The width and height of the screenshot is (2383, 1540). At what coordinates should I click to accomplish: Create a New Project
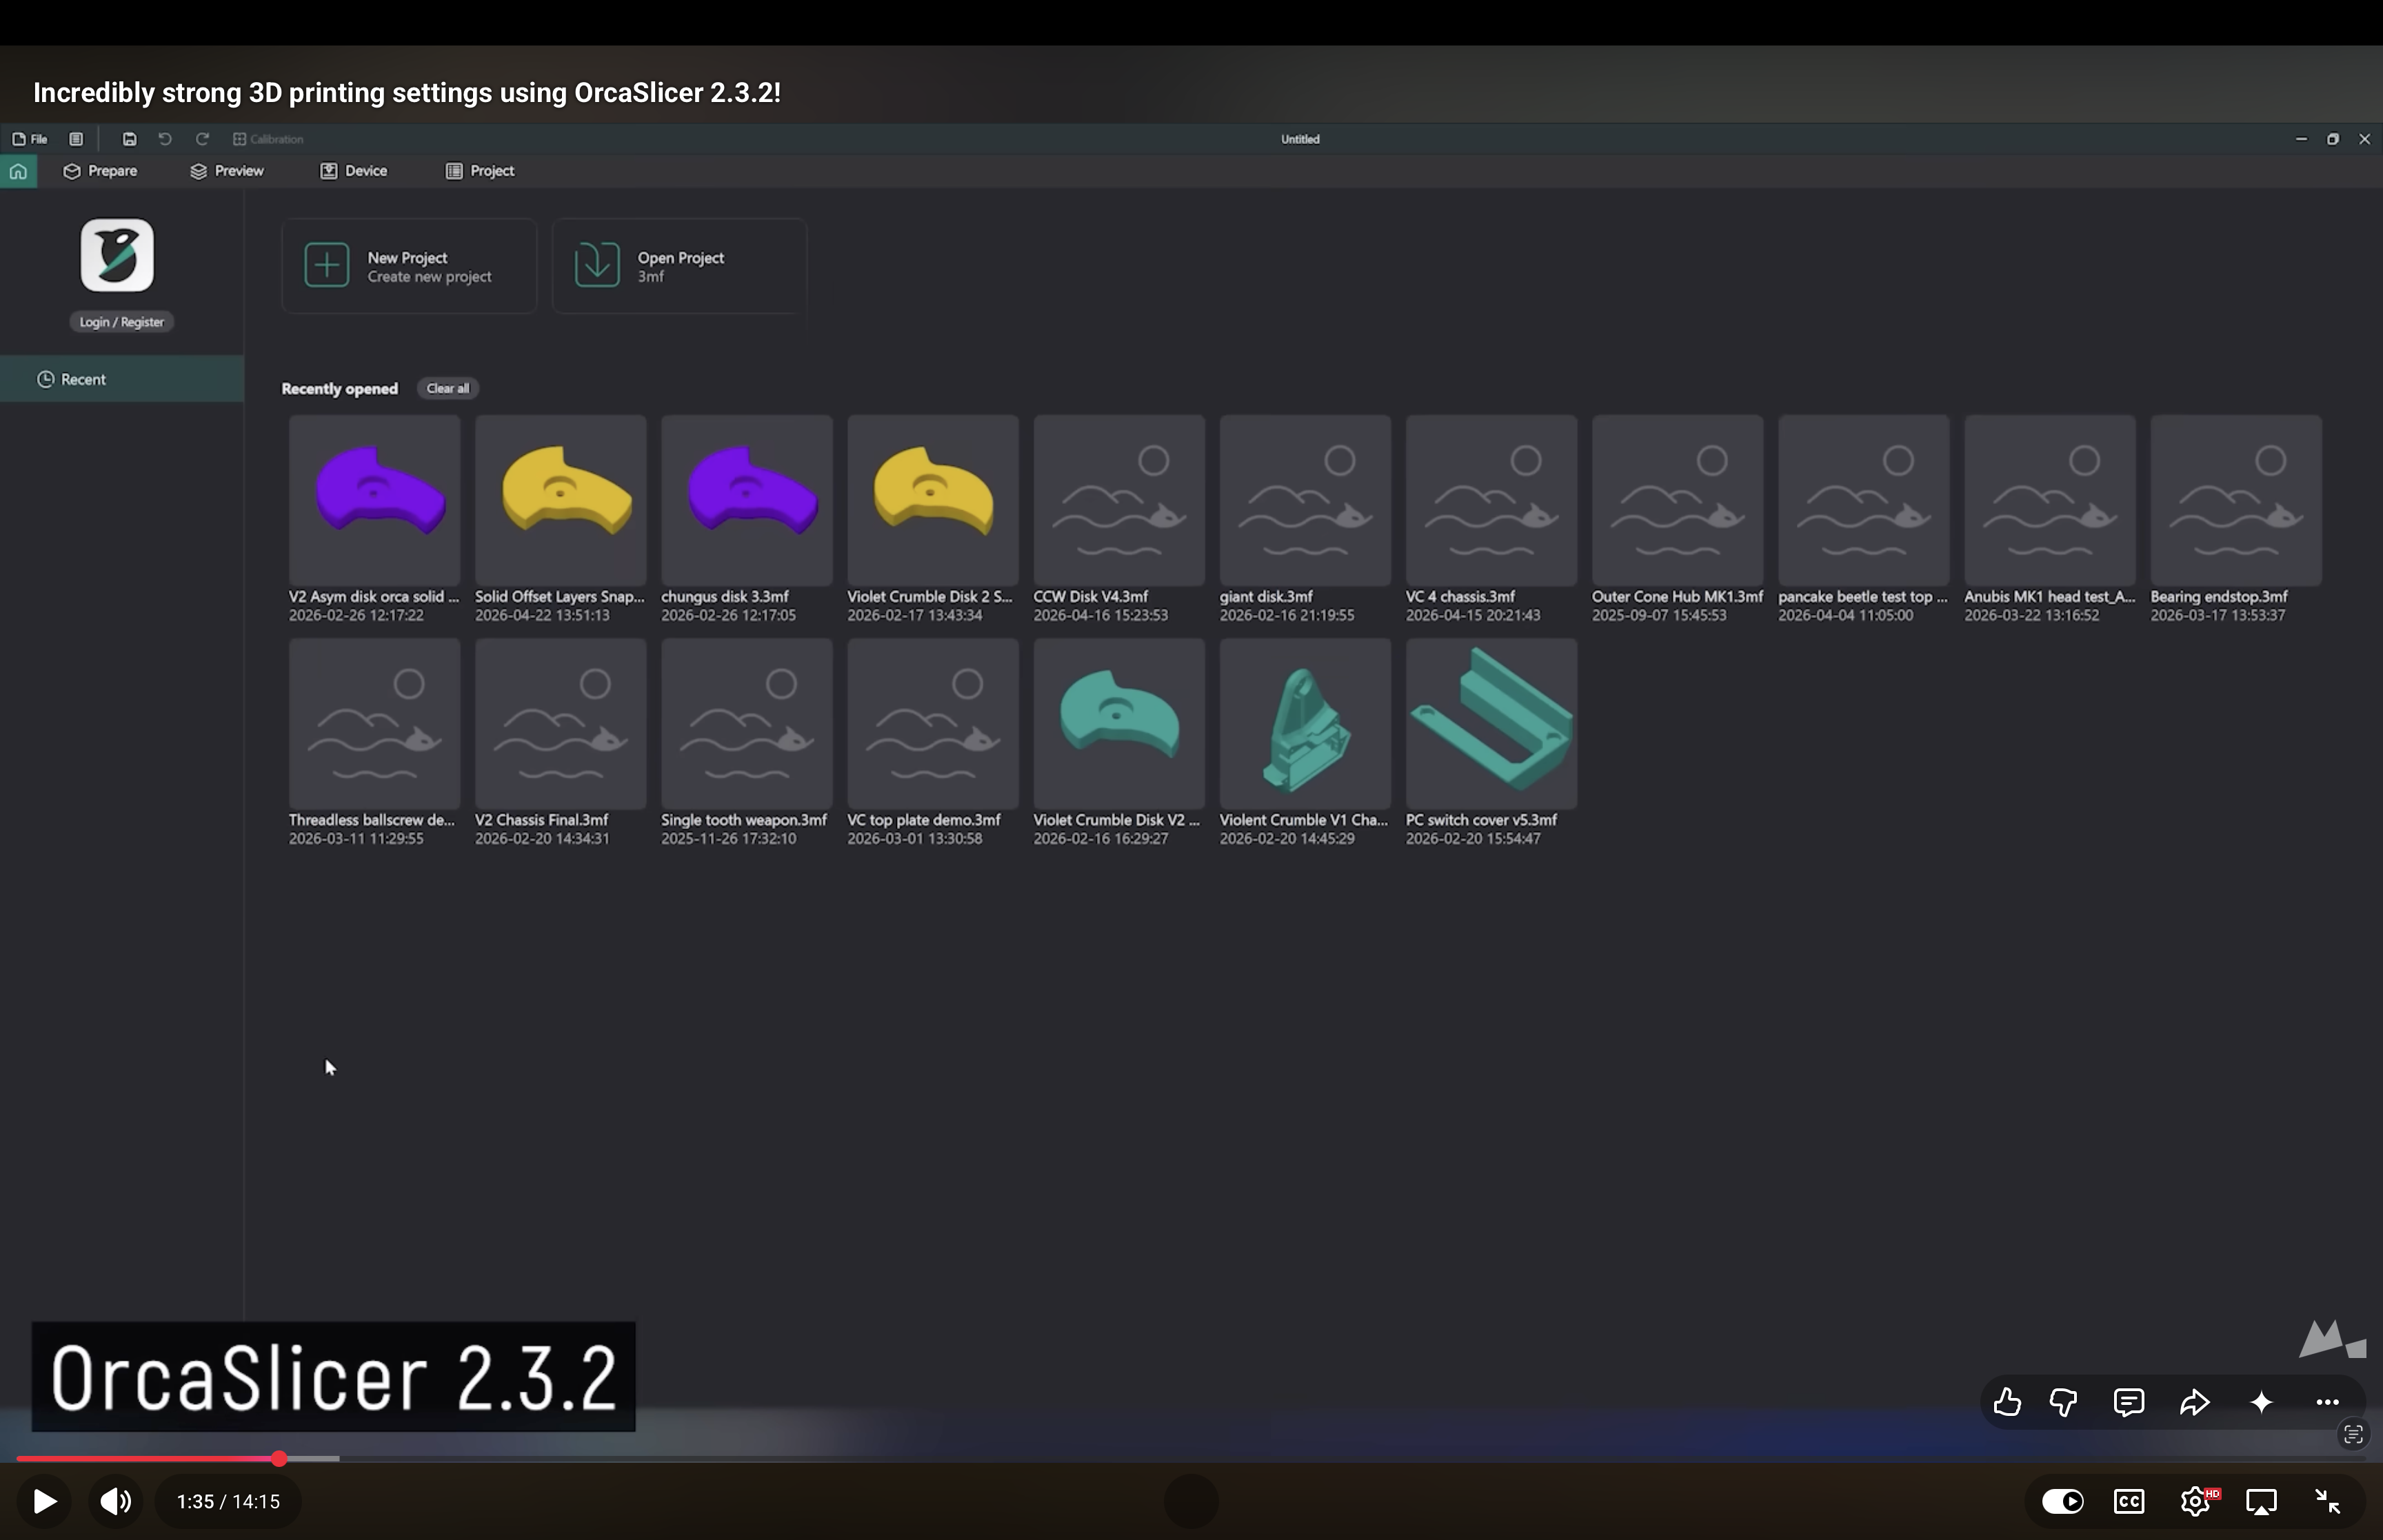pyautogui.click(x=409, y=266)
